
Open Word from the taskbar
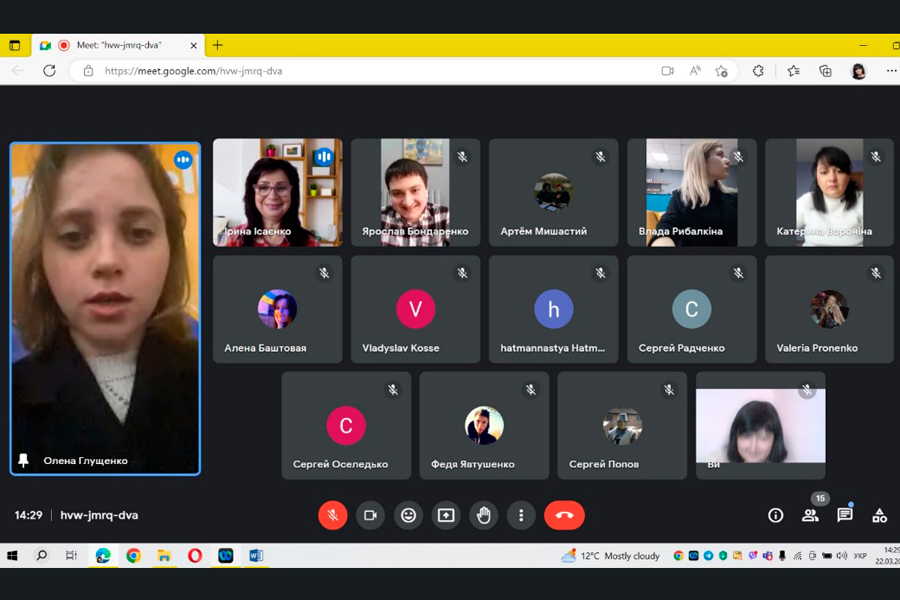pos(256,555)
